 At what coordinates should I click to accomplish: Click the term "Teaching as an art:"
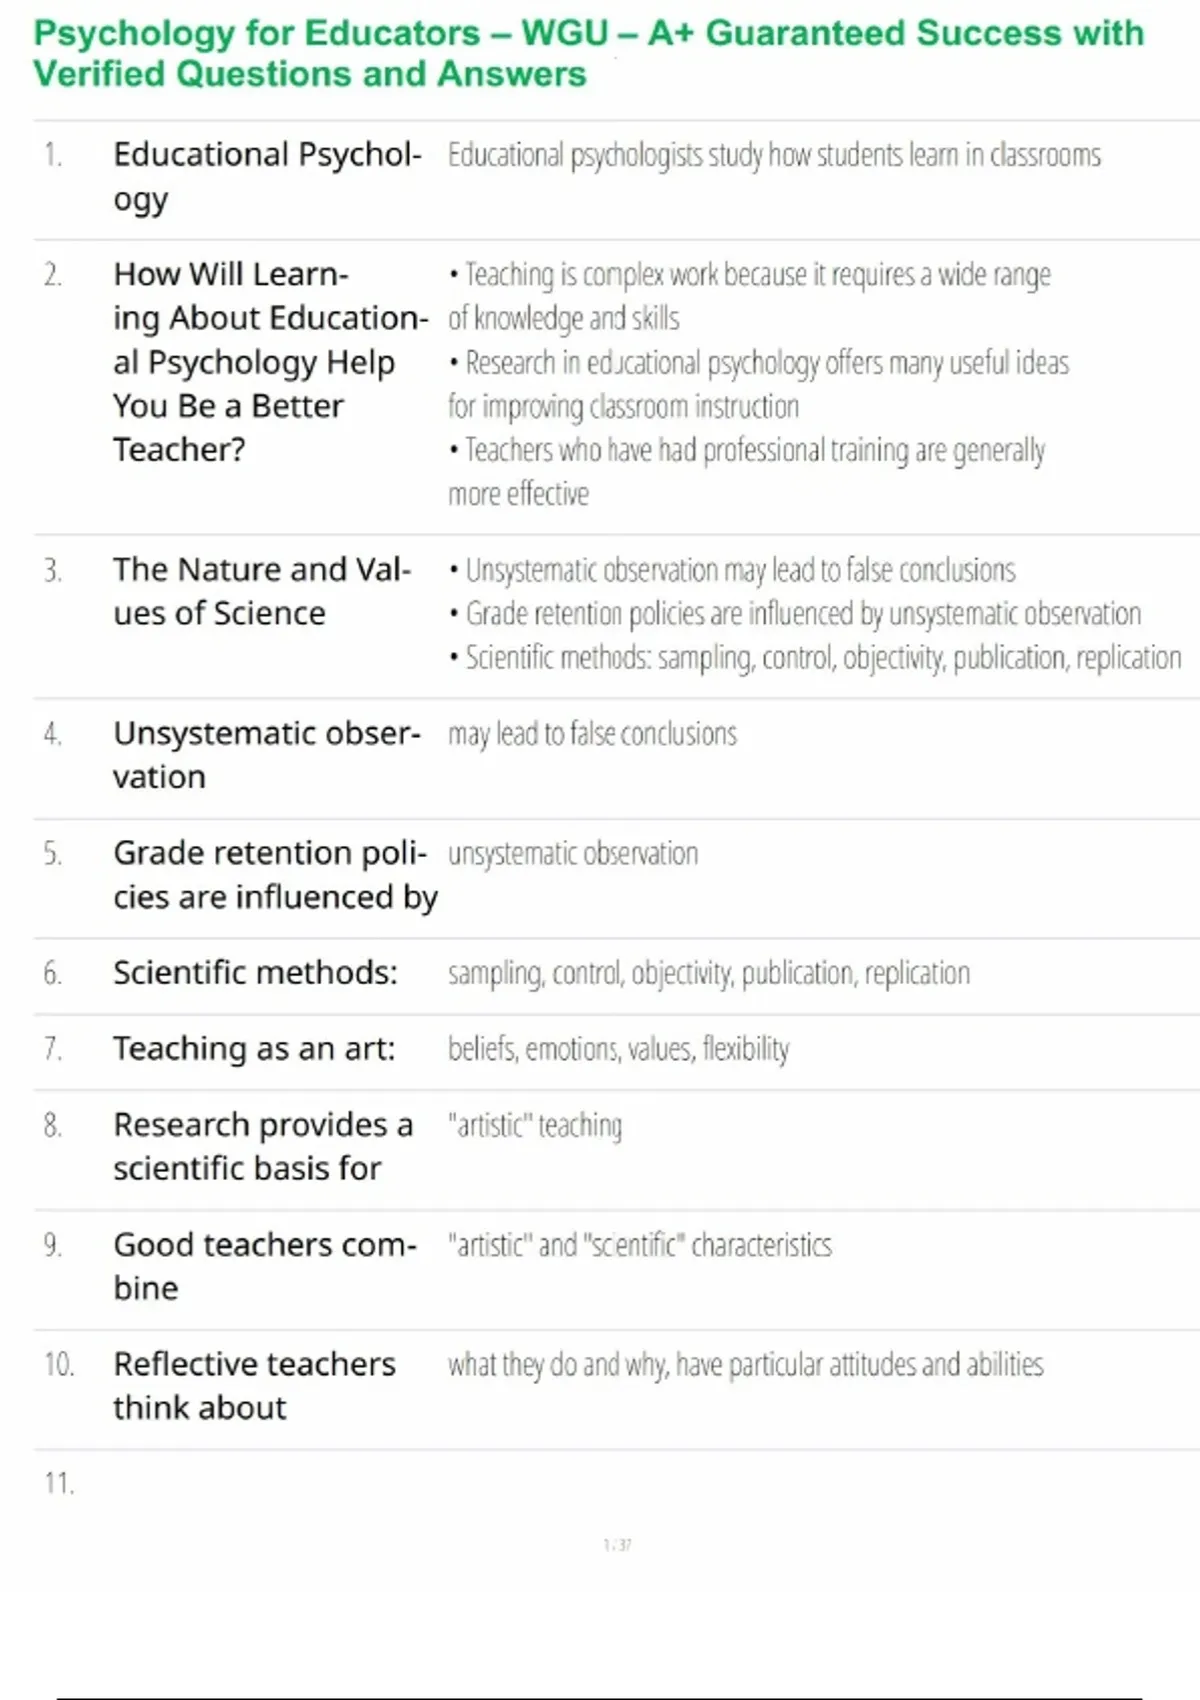point(254,1048)
